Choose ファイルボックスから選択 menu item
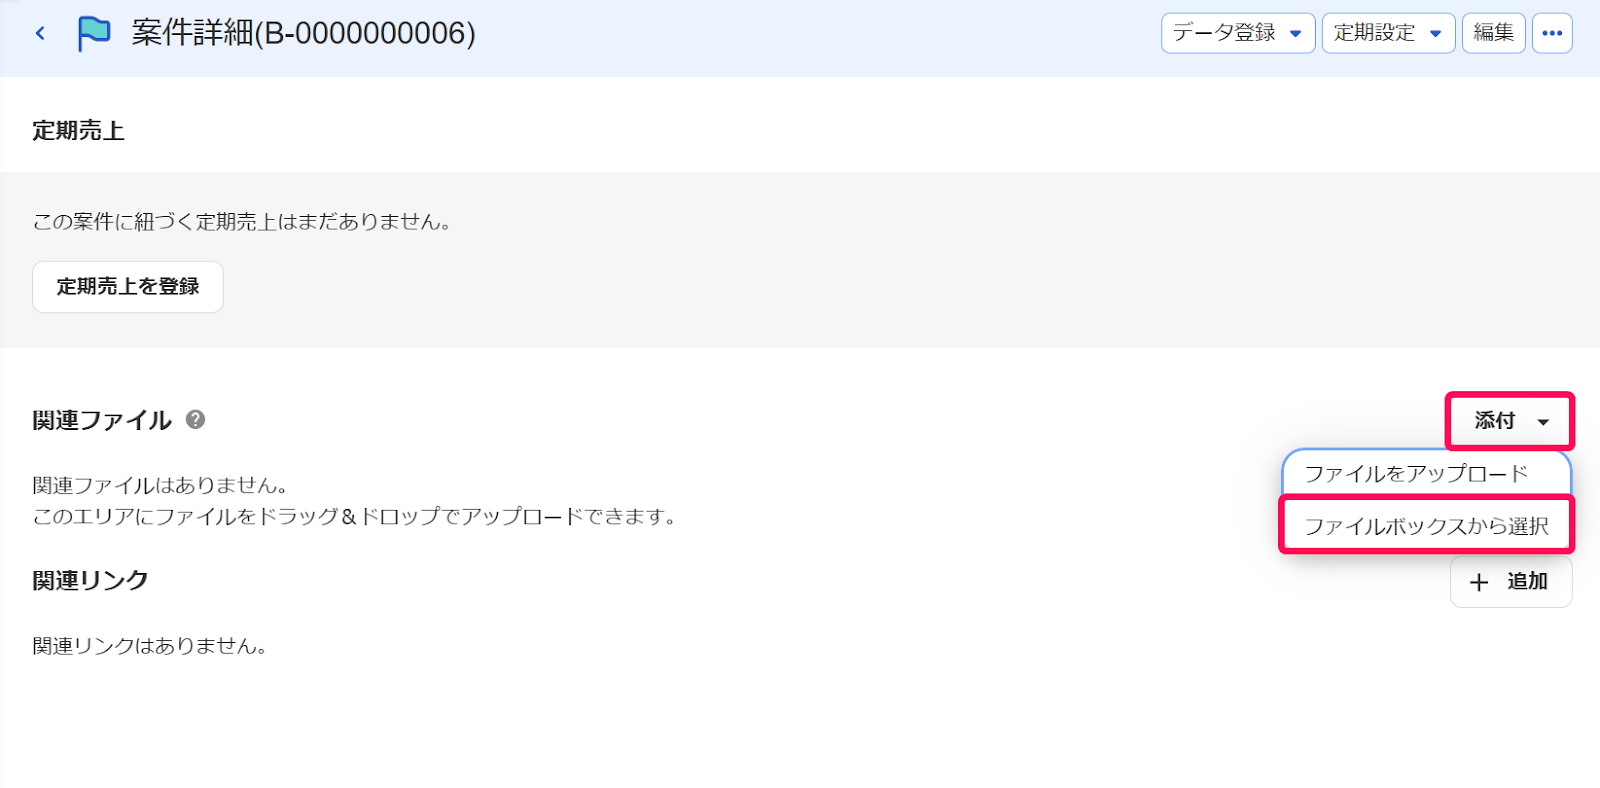The width and height of the screenshot is (1600, 788). pyautogui.click(x=1427, y=525)
